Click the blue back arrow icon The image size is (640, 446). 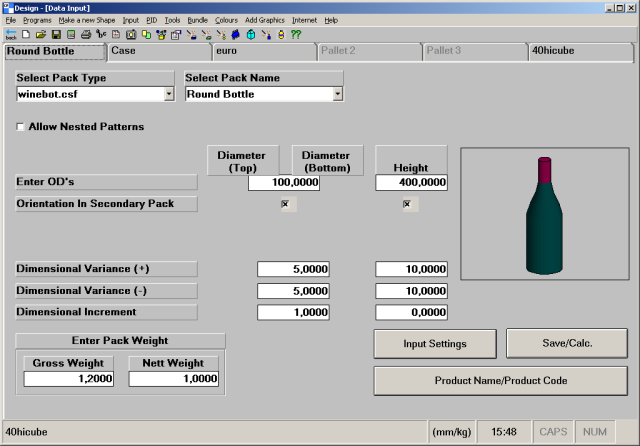click(11, 35)
